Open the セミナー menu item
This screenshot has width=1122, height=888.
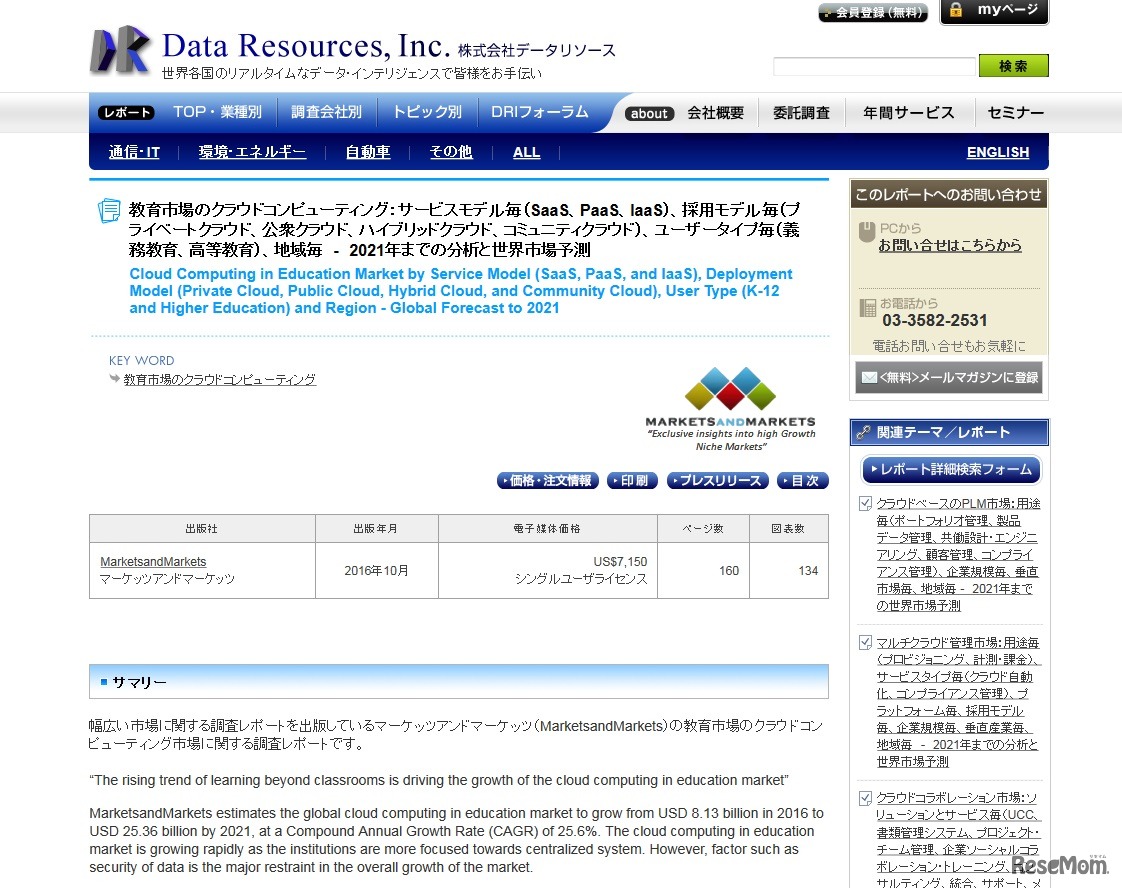1015,113
